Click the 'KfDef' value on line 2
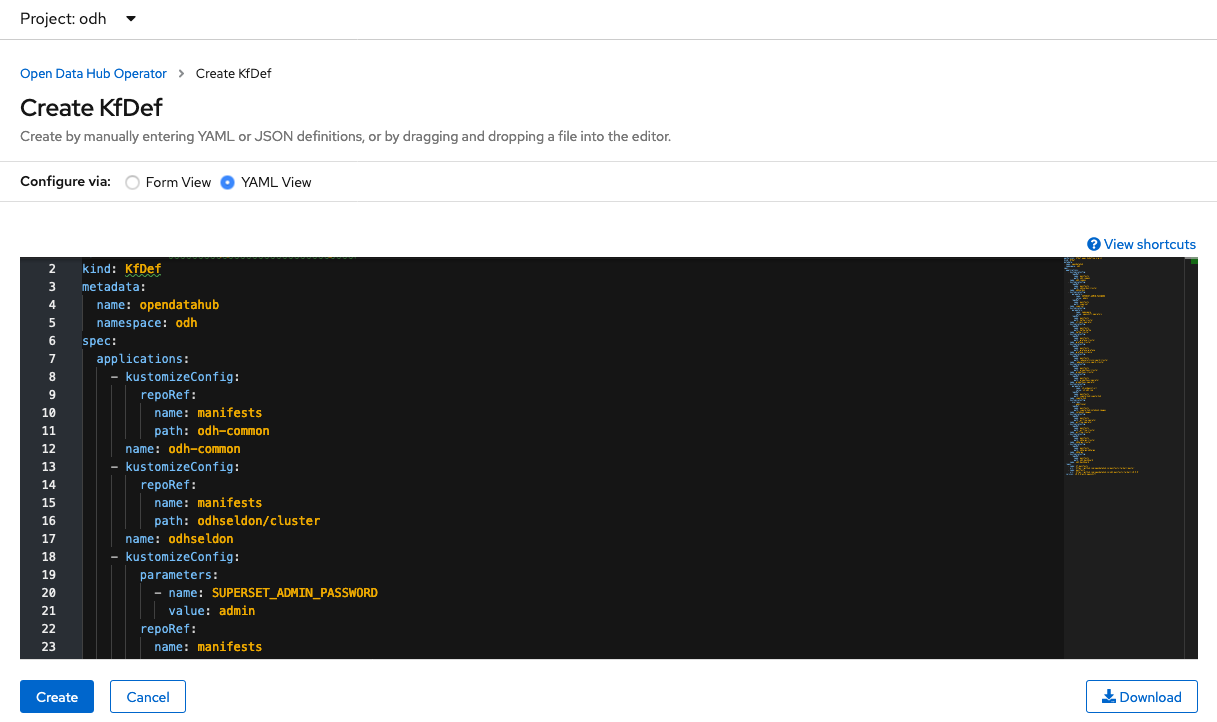The height and width of the screenshot is (722, 1217). pyautogui.click(x=143, y=269)
